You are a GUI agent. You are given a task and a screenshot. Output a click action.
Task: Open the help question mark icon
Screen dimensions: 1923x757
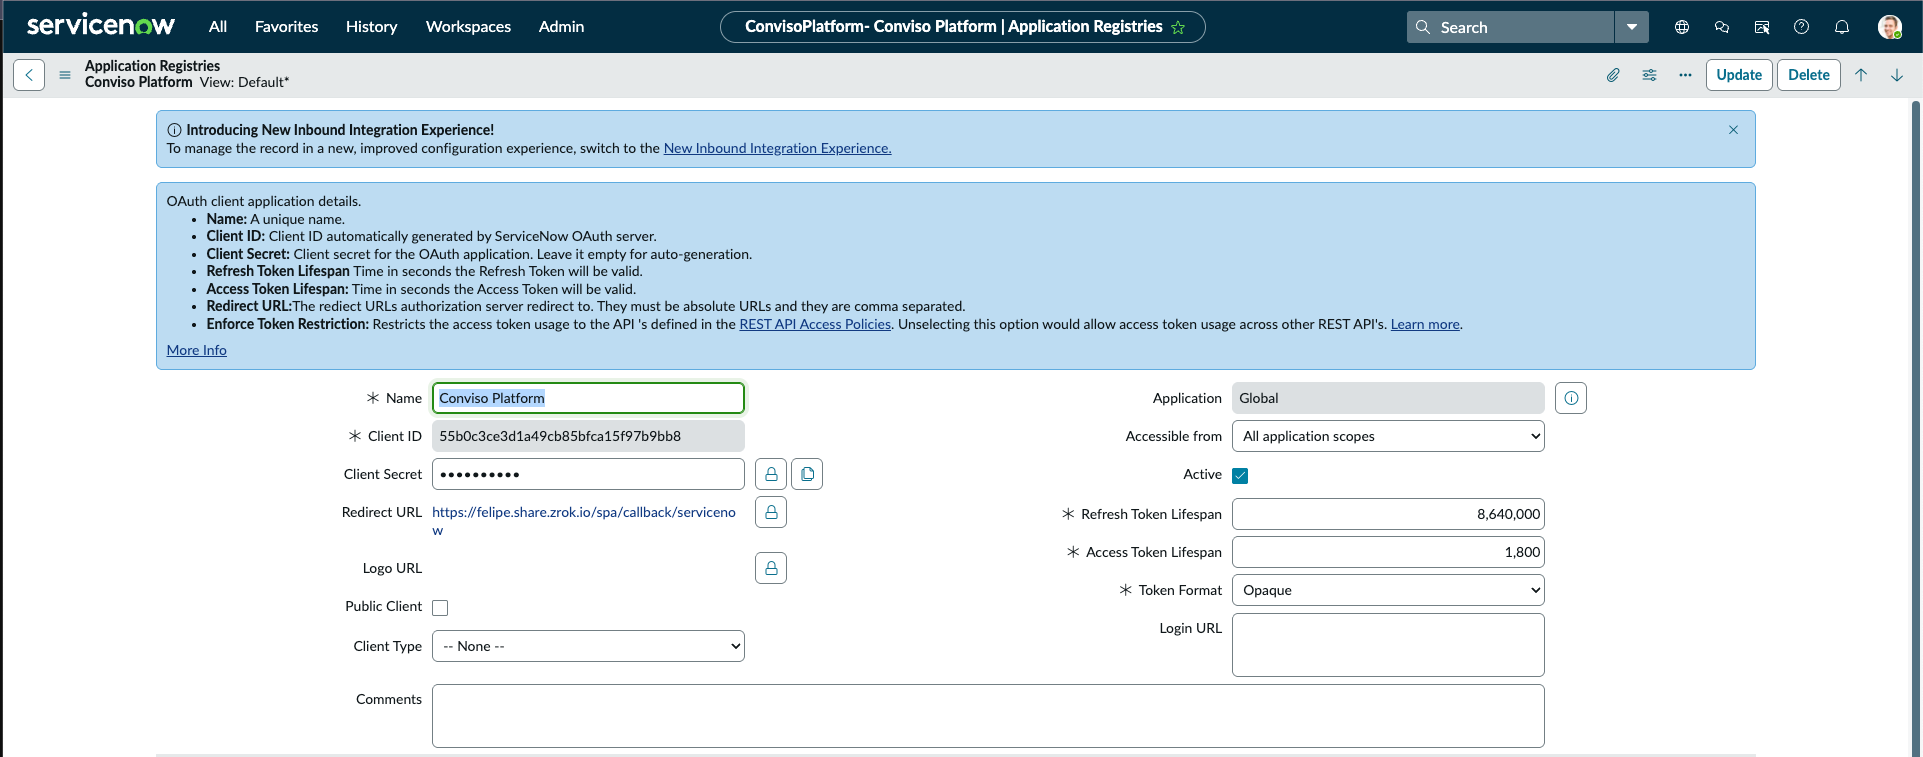pyautogui.click(x=1801, y=27)
